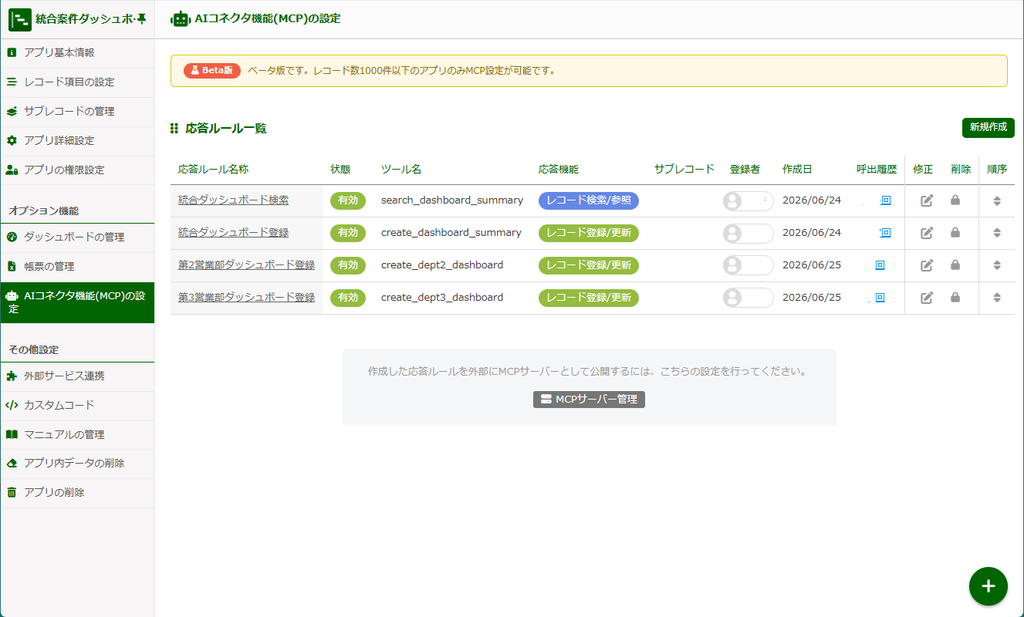Viewport: 1024px width, 617px height.
Task: Click 作成日 column header
Action: pos(797,169)
